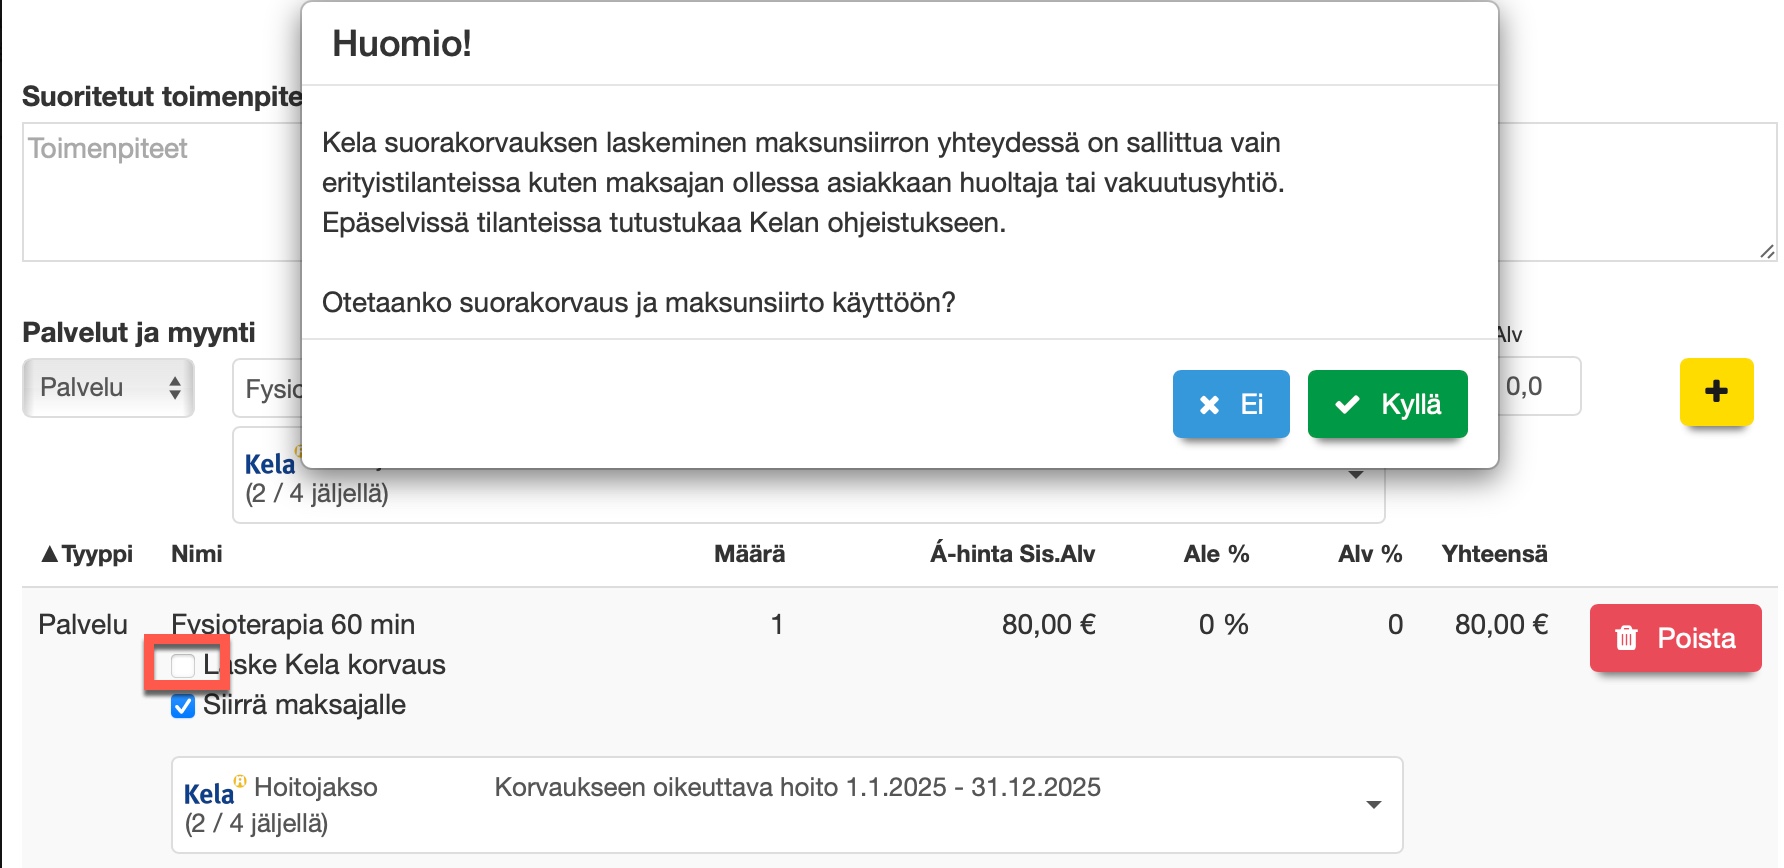Click the yellow plus add-row button

click(1716, 391)
